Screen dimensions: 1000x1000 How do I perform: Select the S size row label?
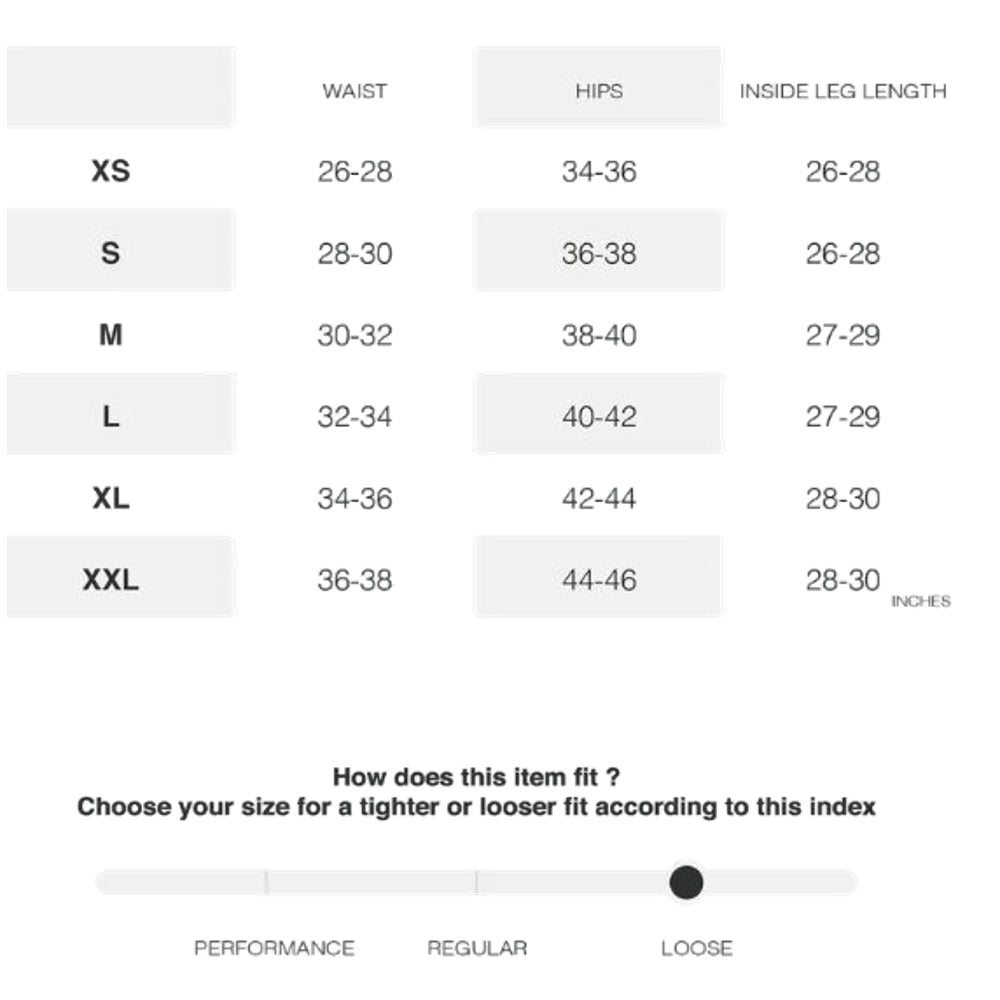pyautogui.click(x=111, y=253)
